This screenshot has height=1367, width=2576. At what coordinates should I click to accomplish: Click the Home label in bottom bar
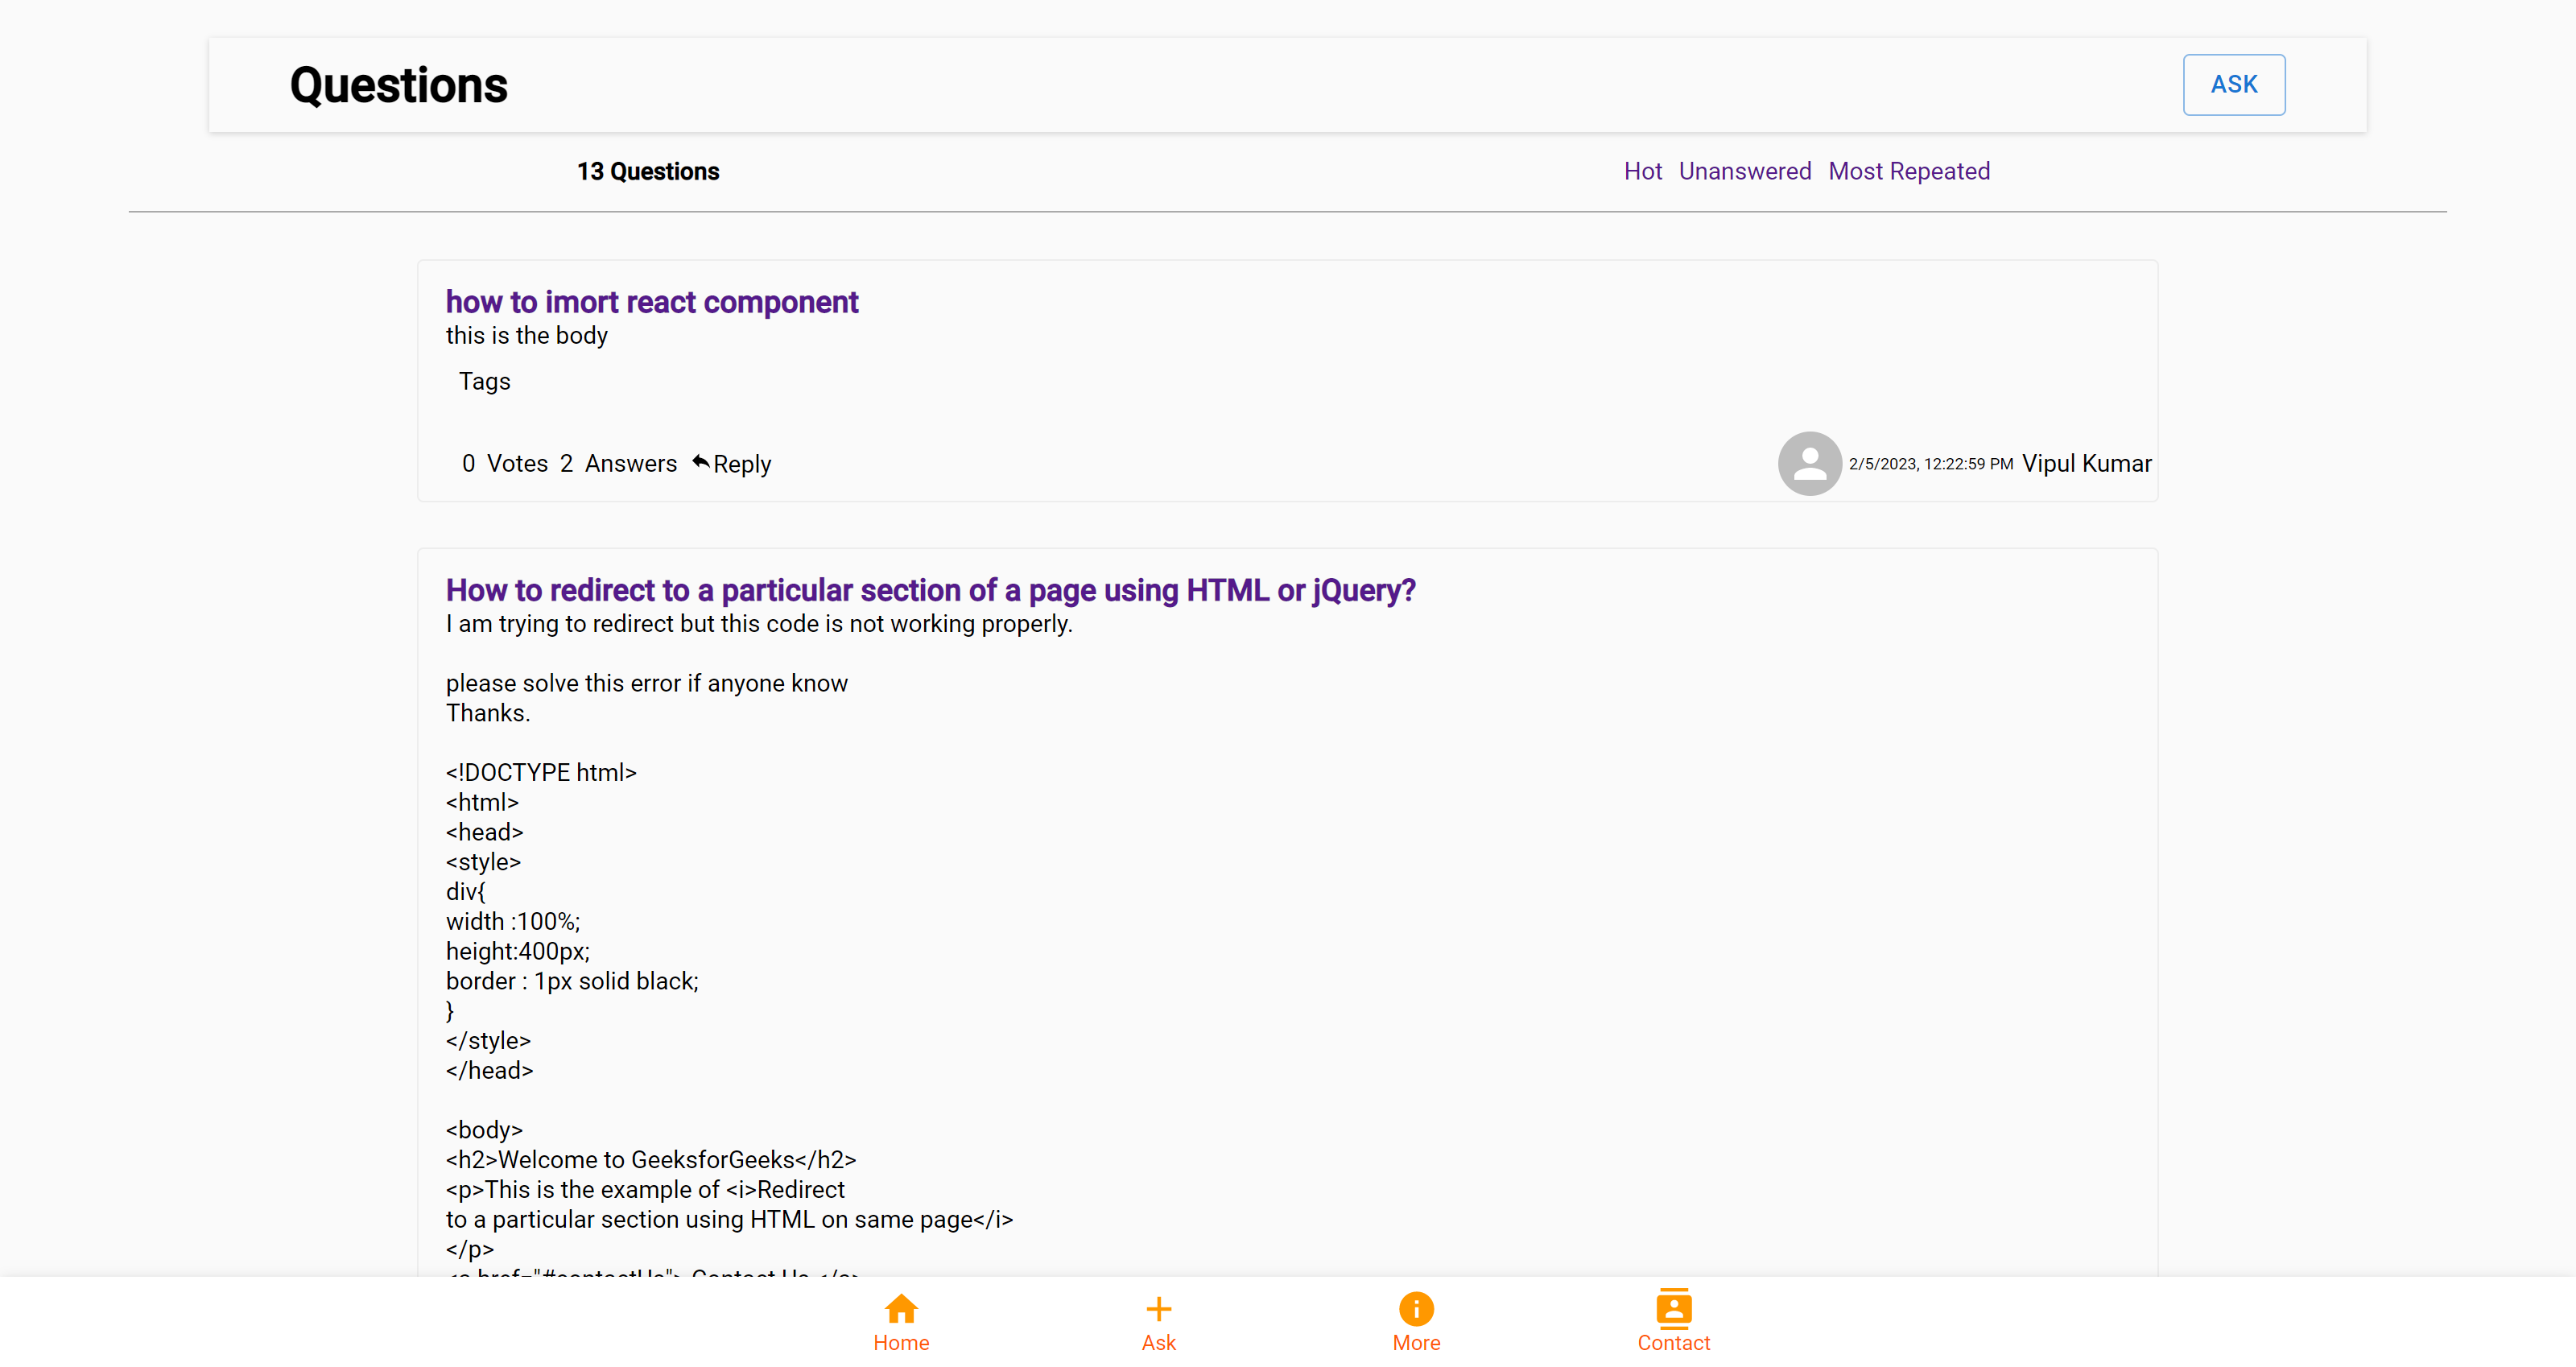pyautogui.click(x=901, y=1343)
